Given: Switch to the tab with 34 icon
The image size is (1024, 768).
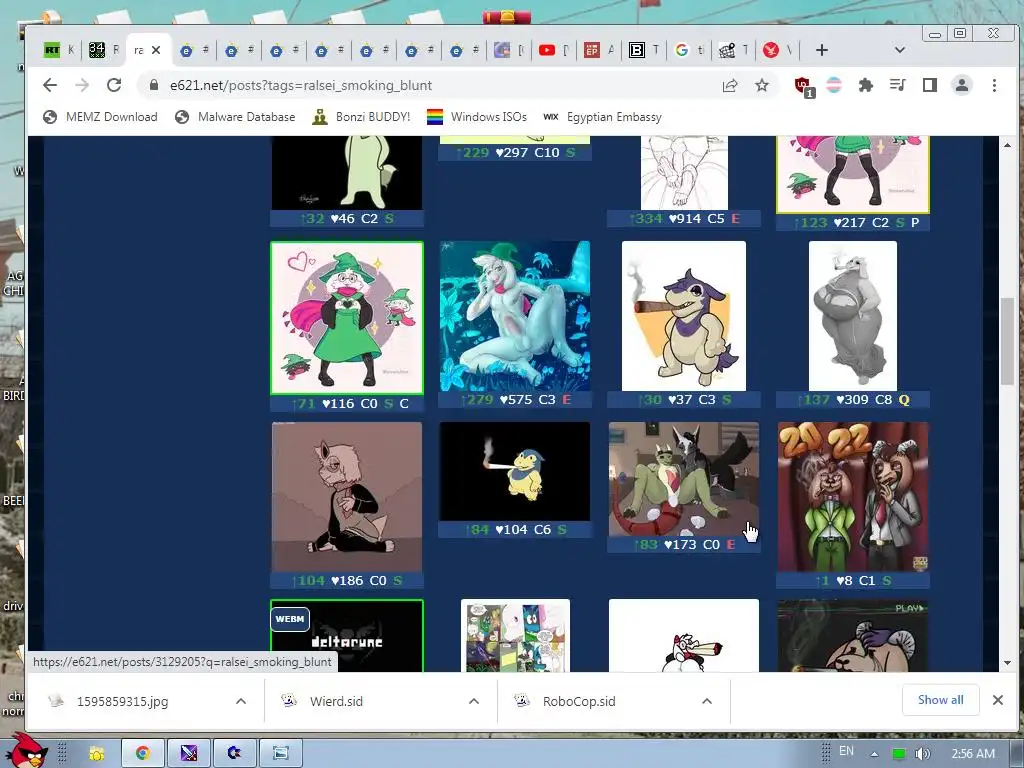Looking at the screenshot, I should (x=103, y=50).
